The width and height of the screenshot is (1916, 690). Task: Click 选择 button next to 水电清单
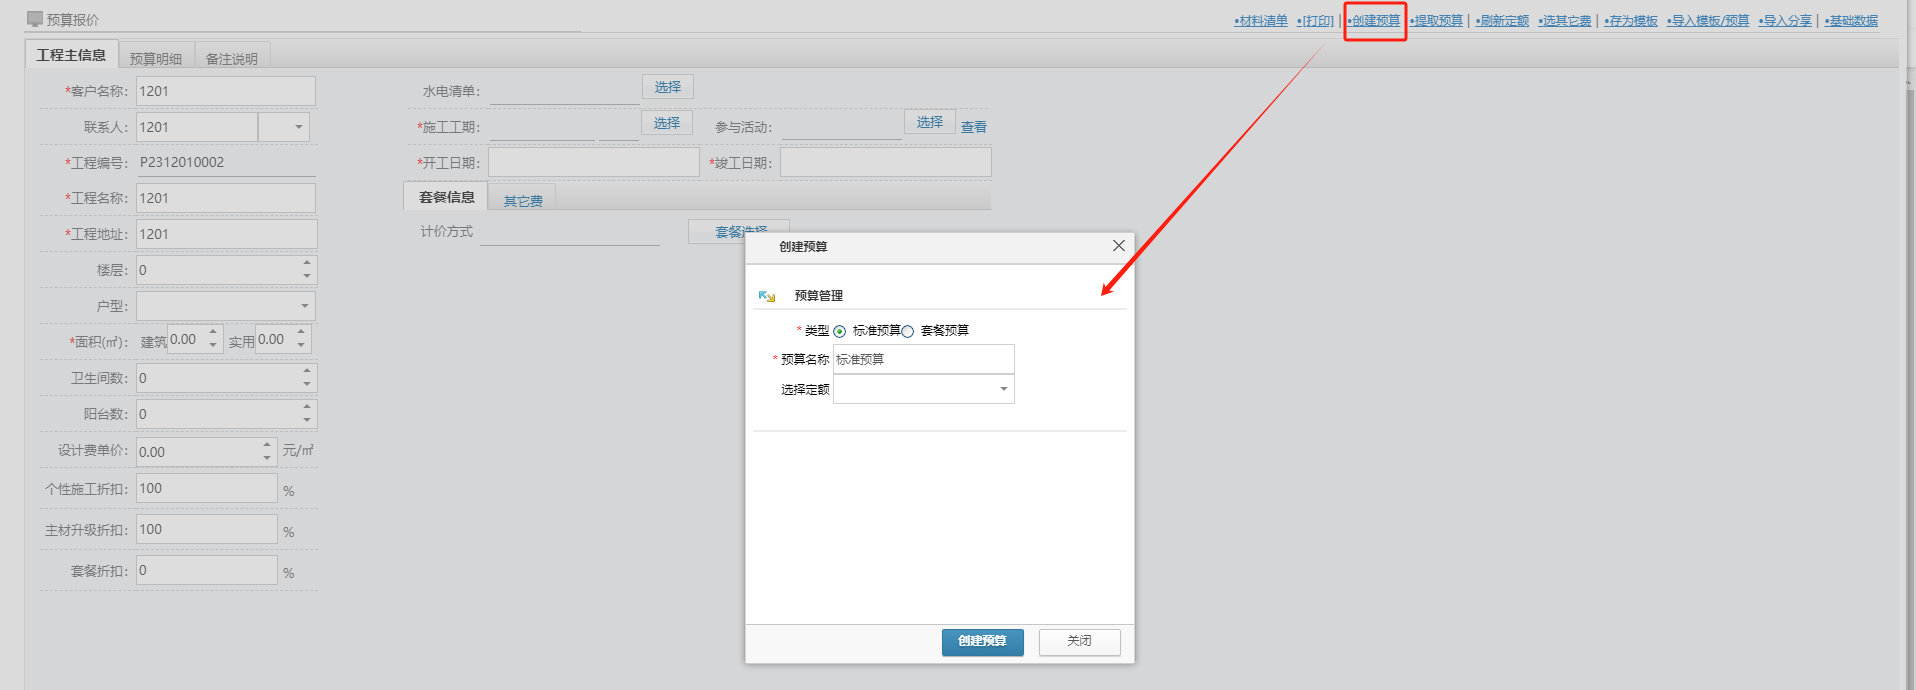pos(667,88)
